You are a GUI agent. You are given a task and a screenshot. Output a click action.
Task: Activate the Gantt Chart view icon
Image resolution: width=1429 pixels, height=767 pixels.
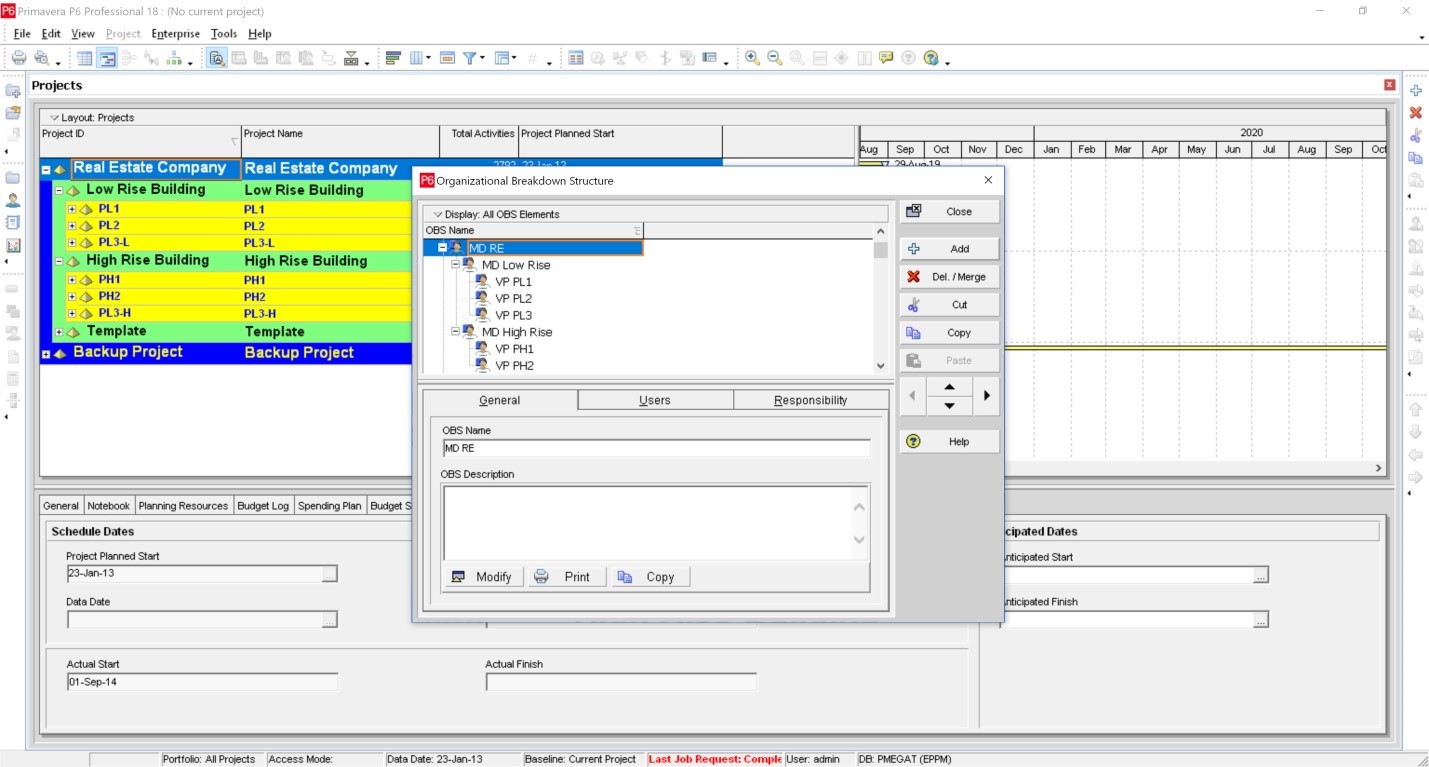click(x=108, y=57)
